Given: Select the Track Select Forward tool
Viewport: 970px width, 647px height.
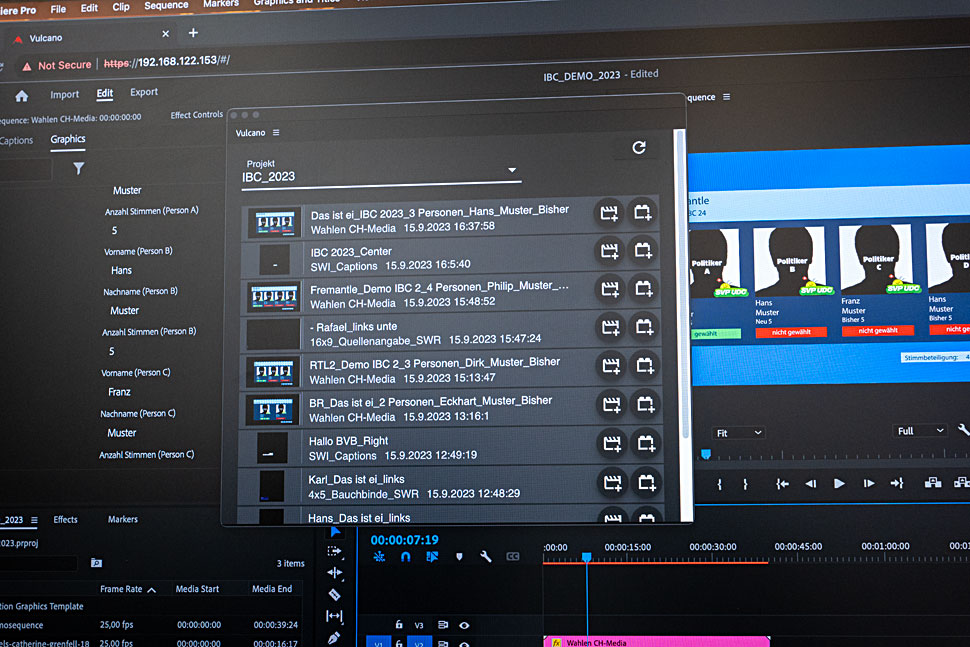Looking at the screenshot, I should point(334,551).
